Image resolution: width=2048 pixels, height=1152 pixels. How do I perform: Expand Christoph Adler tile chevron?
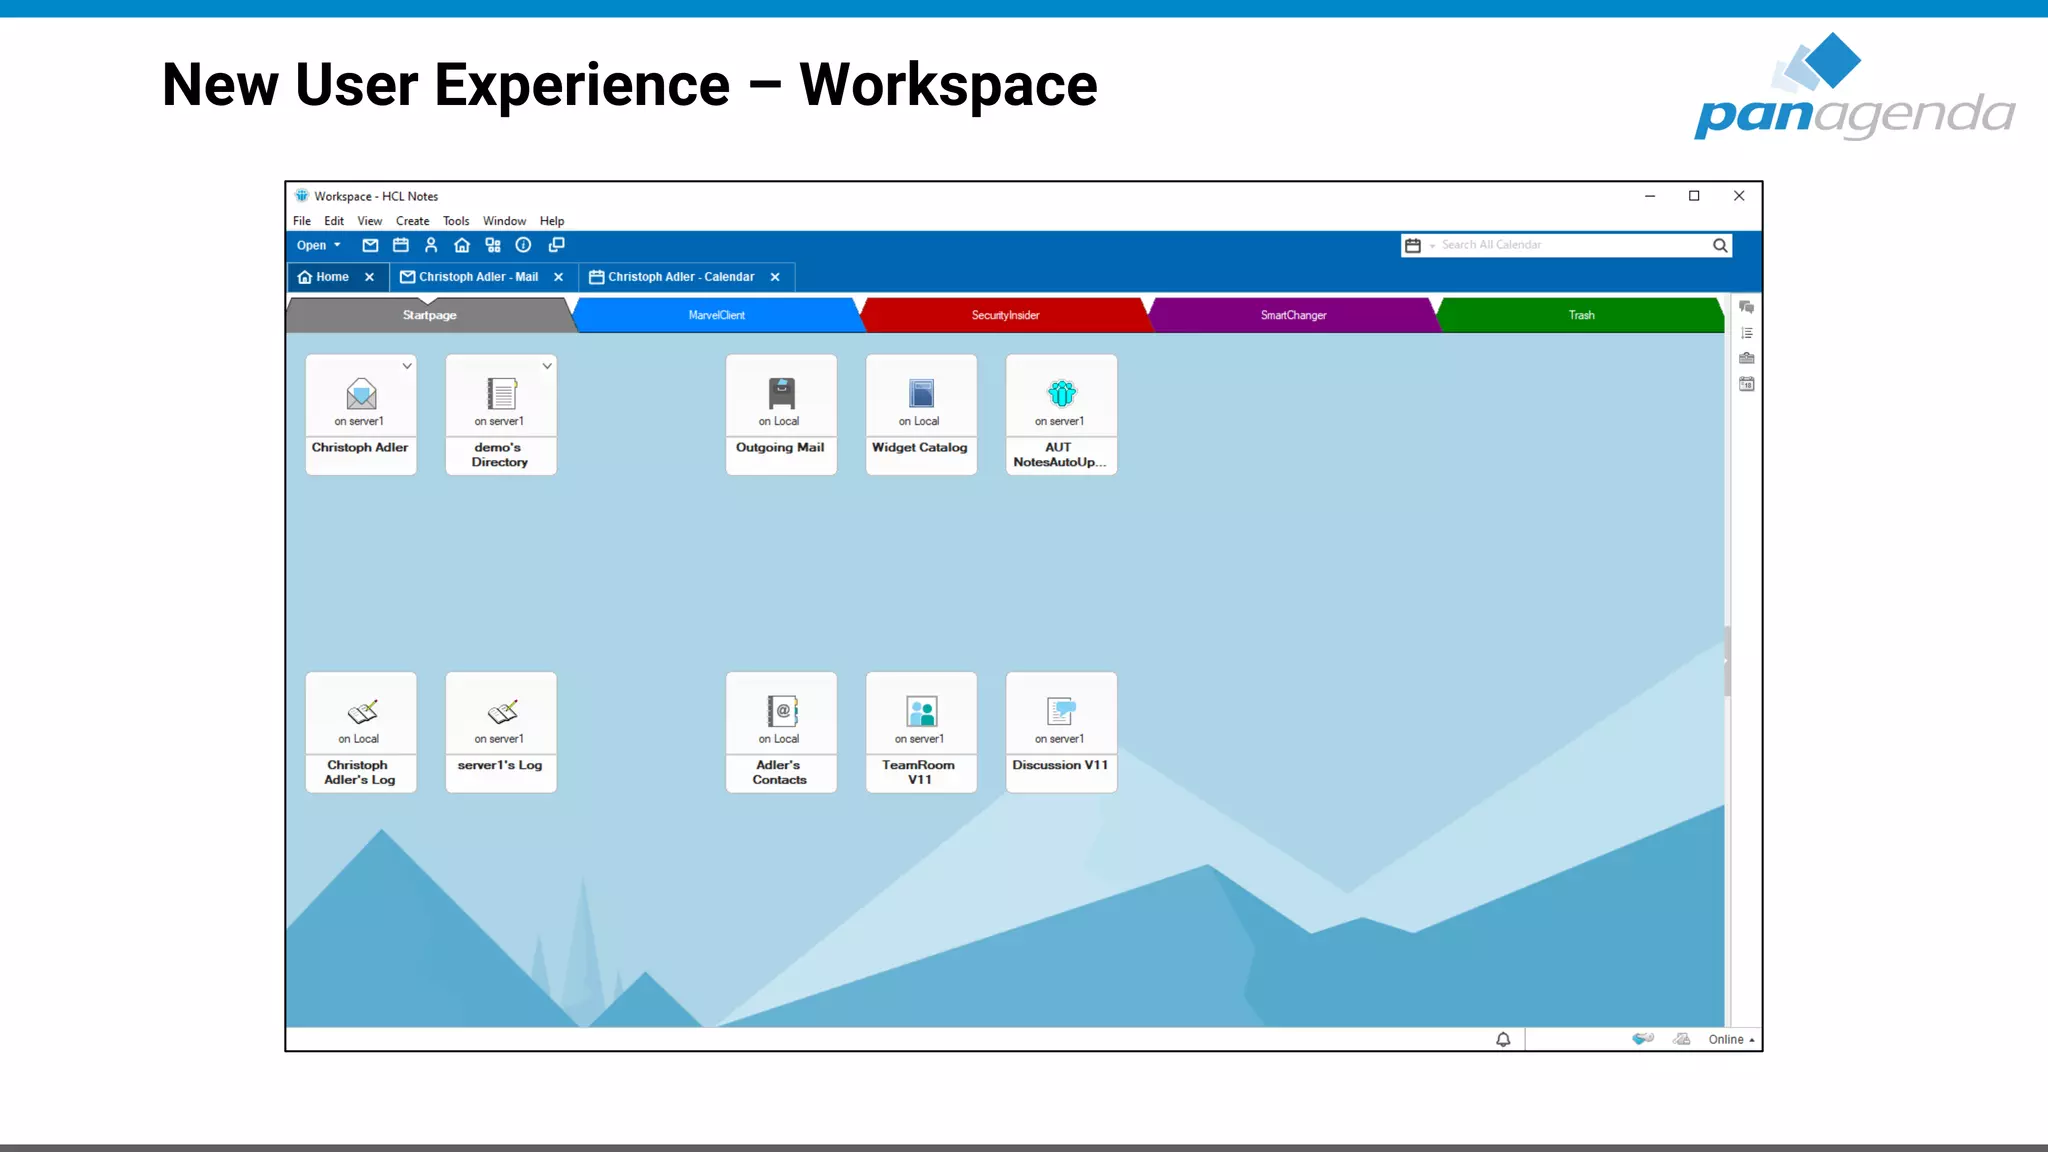(407, 366)
